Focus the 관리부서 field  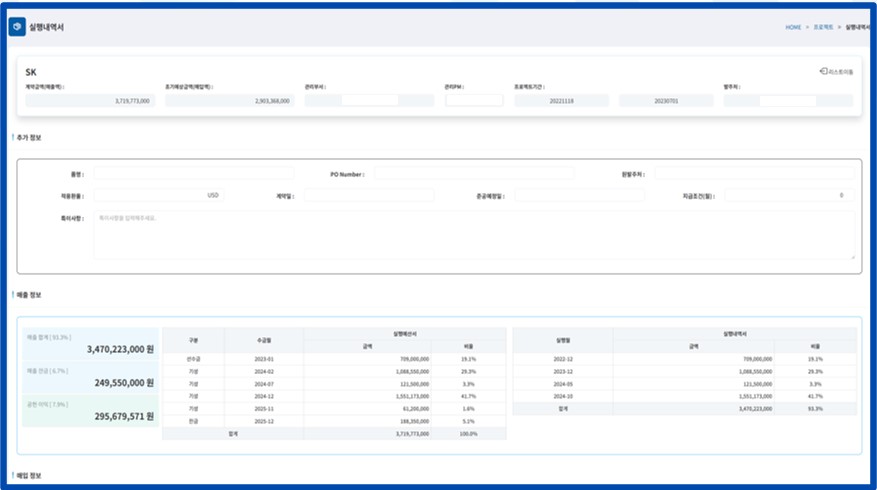(369, 101)
